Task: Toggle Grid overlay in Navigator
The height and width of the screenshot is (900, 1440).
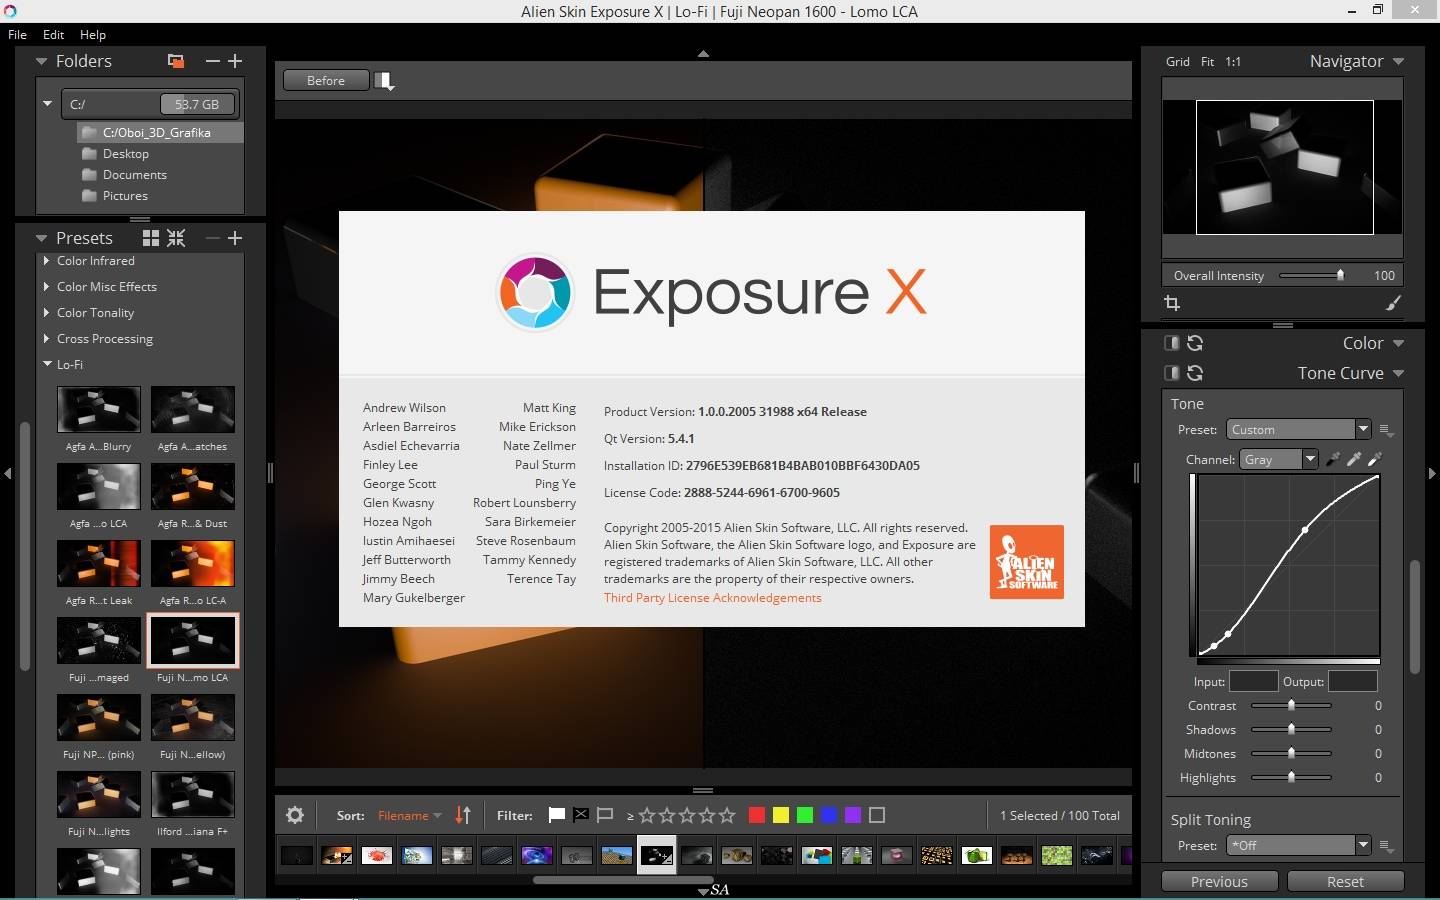Action: (x=1178, y=62)
